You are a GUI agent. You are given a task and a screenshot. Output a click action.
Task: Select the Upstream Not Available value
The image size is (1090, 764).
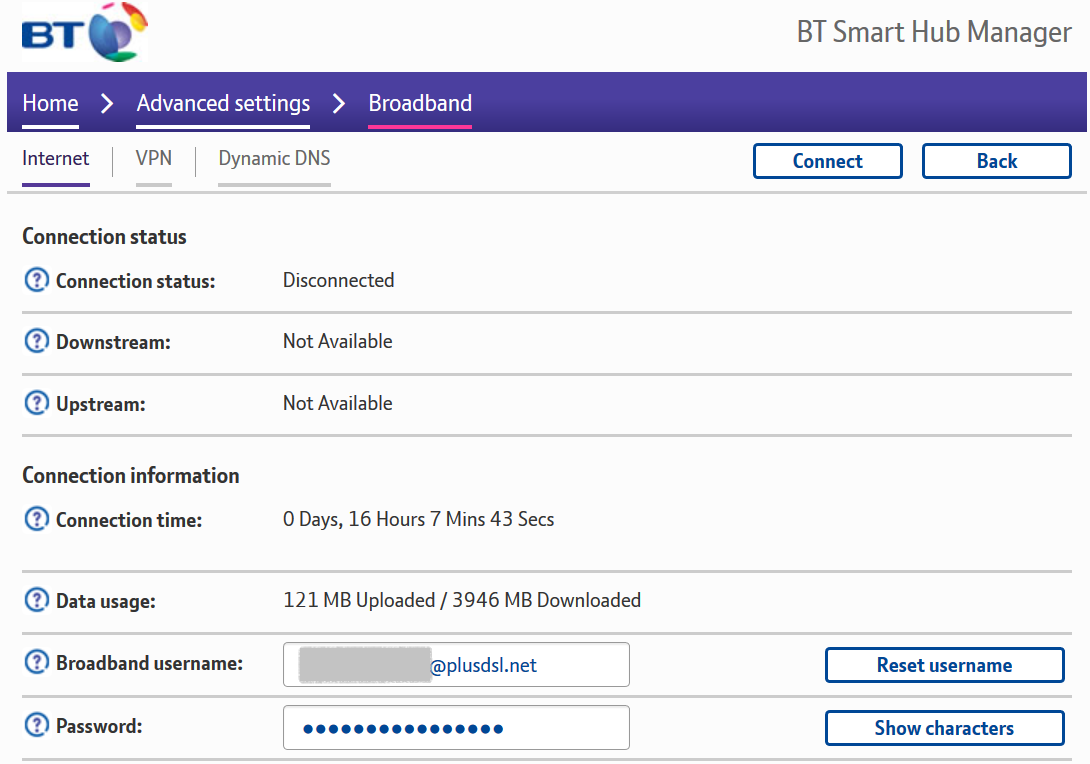tap(338, 403)
